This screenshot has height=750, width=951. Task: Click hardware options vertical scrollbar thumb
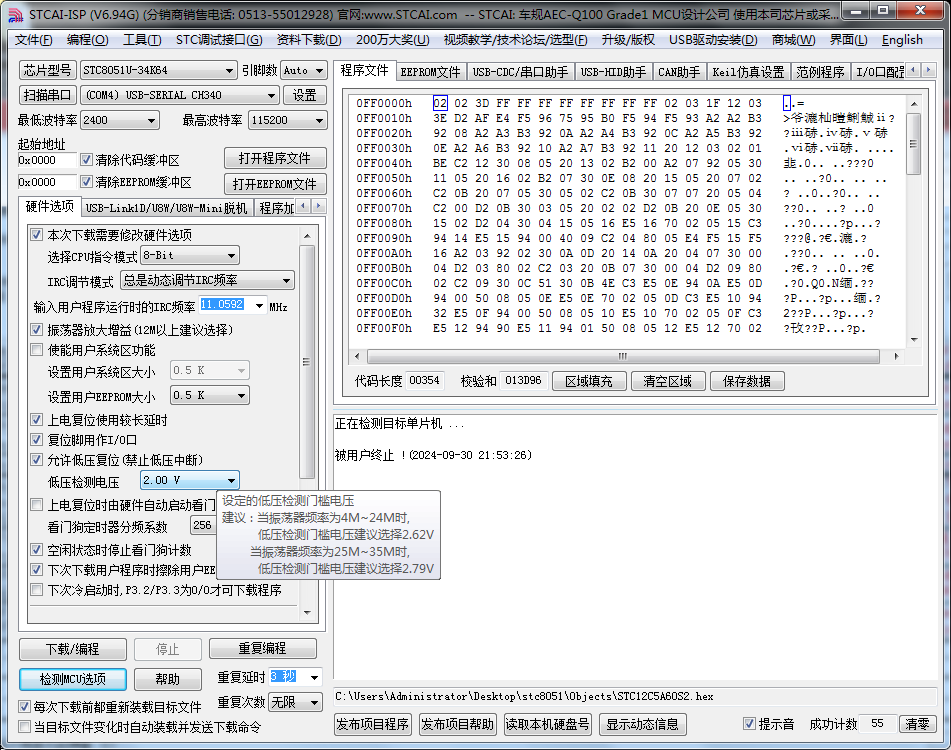coord(307,362)
